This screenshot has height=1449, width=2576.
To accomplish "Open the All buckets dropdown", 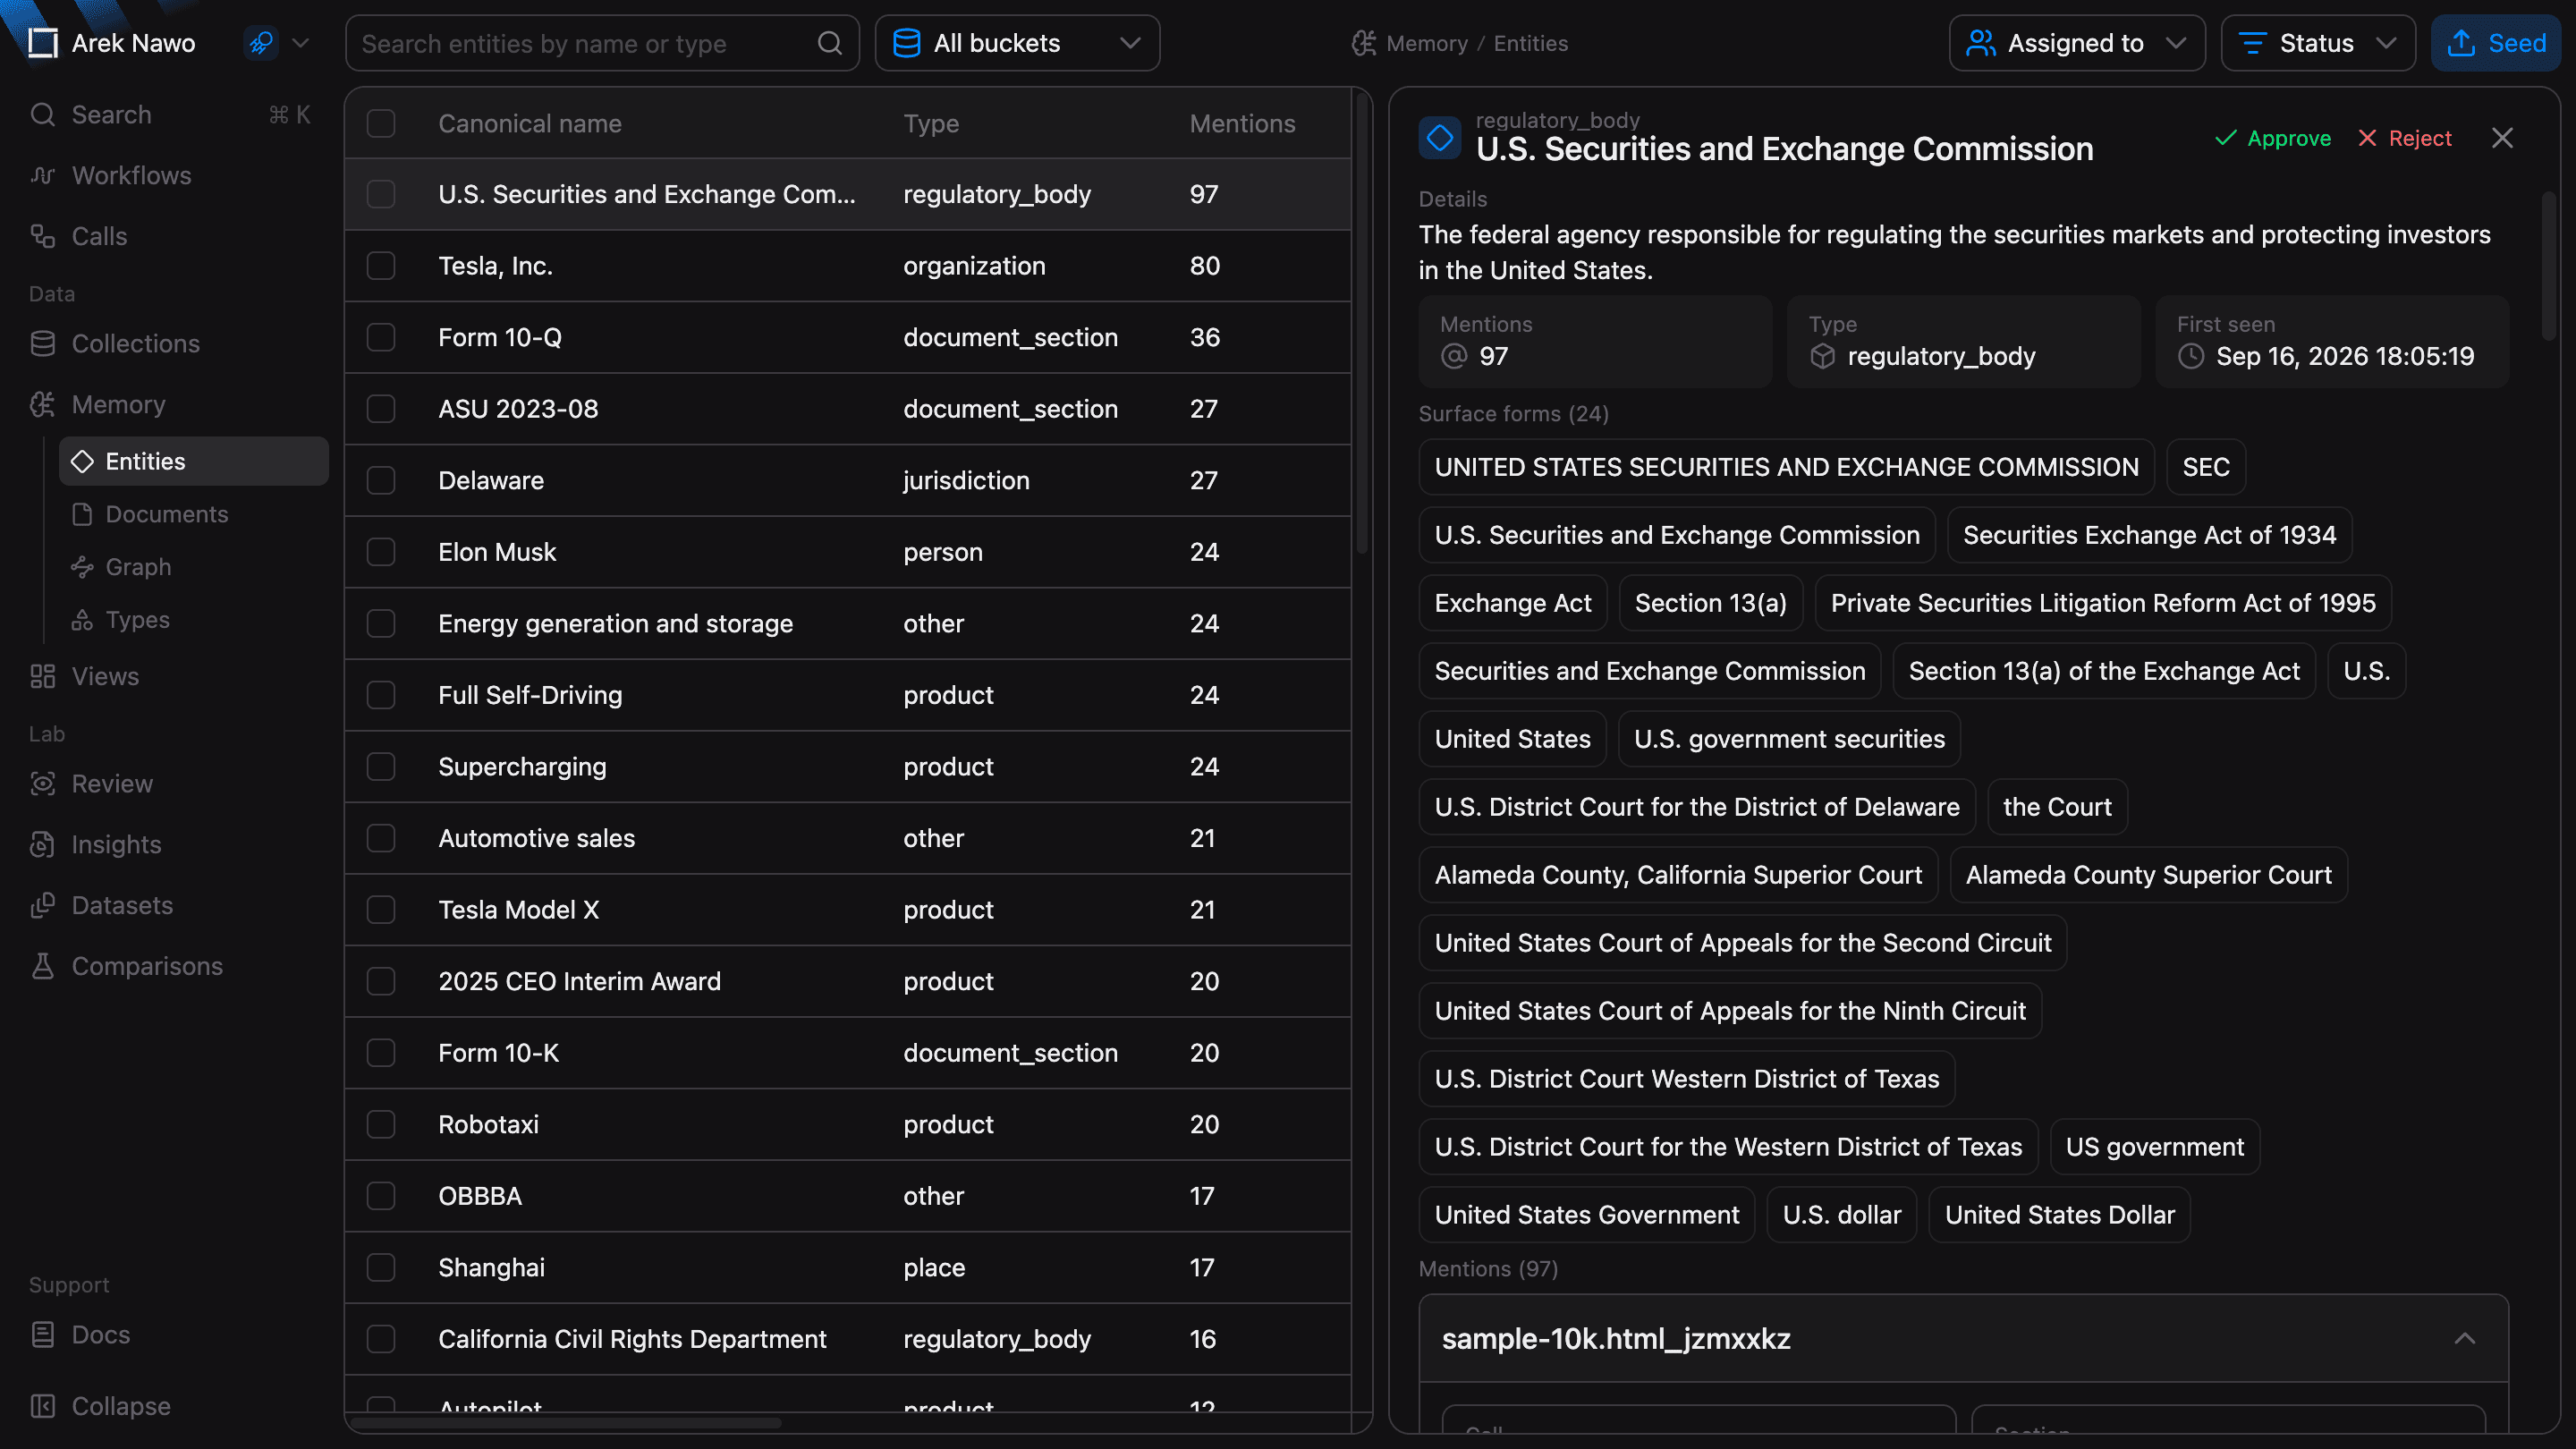I will tap(1017, 43).
